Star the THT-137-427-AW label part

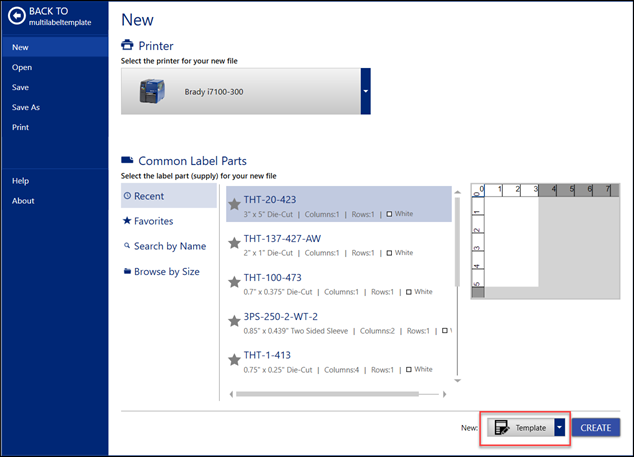[235, 243]
